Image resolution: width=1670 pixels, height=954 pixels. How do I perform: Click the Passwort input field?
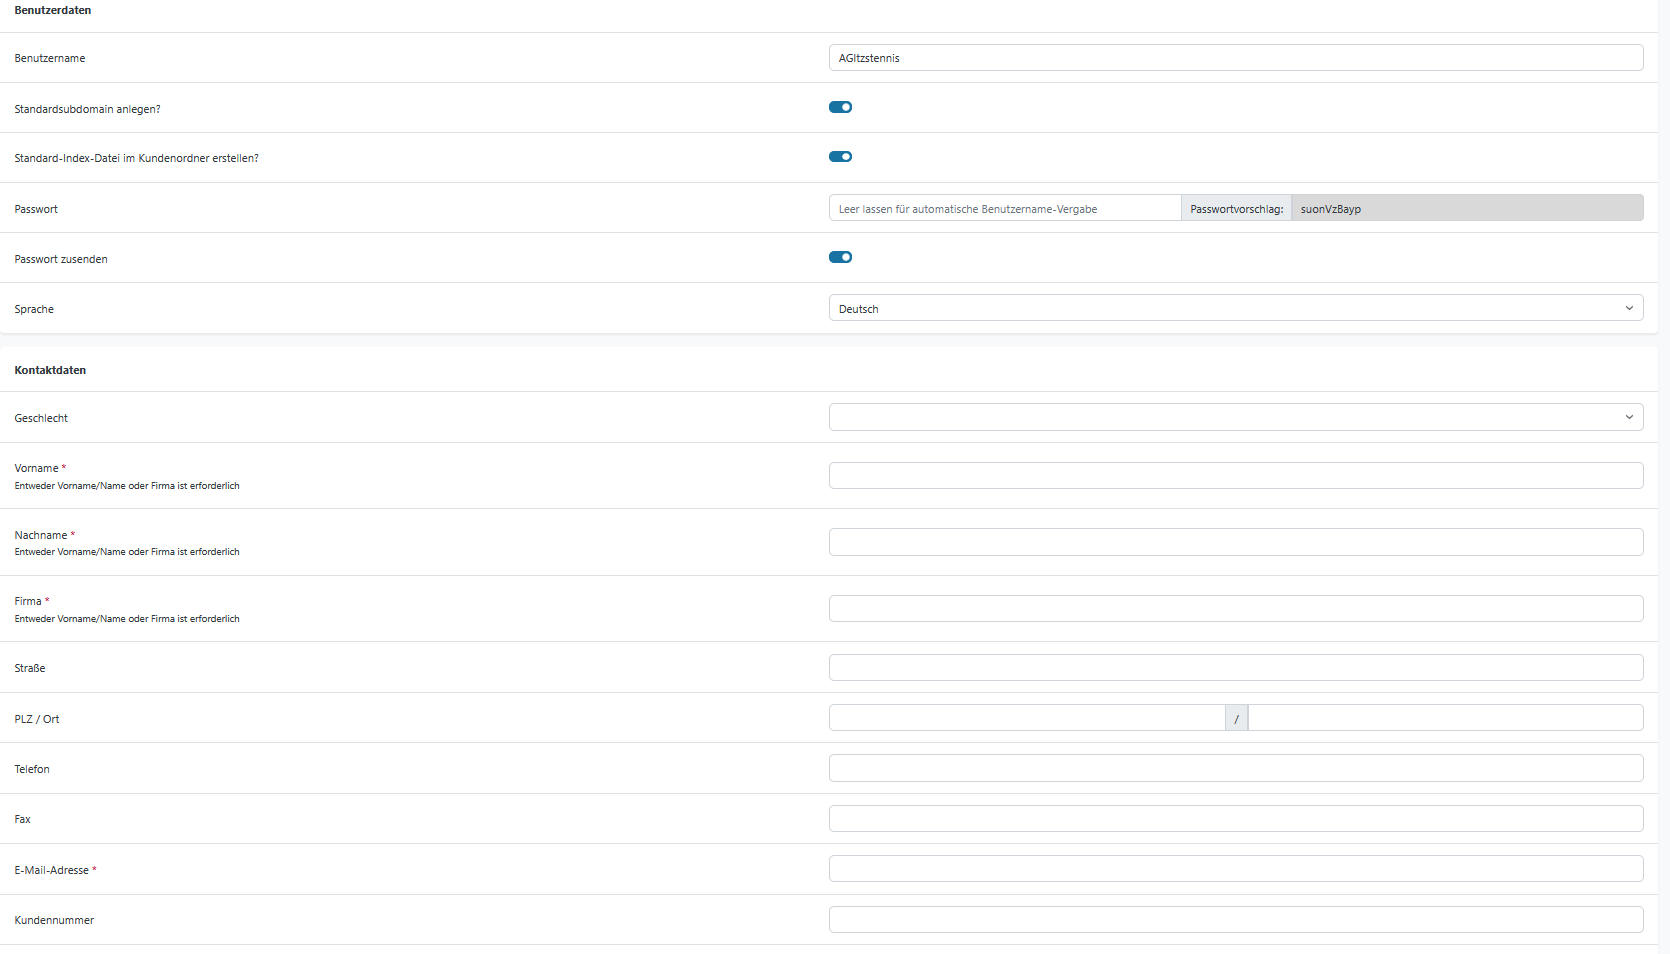1005,208
